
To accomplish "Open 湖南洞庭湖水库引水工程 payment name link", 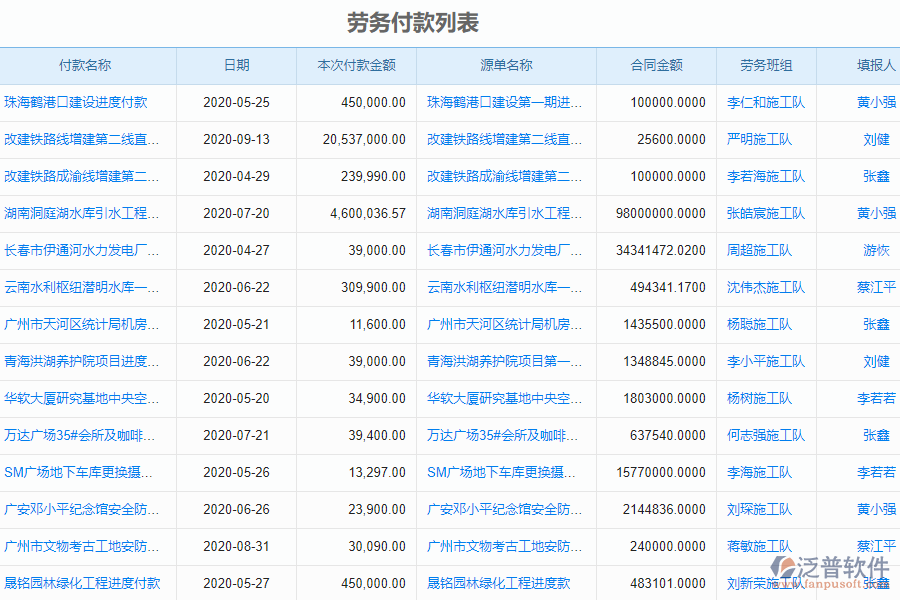I will [82, 214].
